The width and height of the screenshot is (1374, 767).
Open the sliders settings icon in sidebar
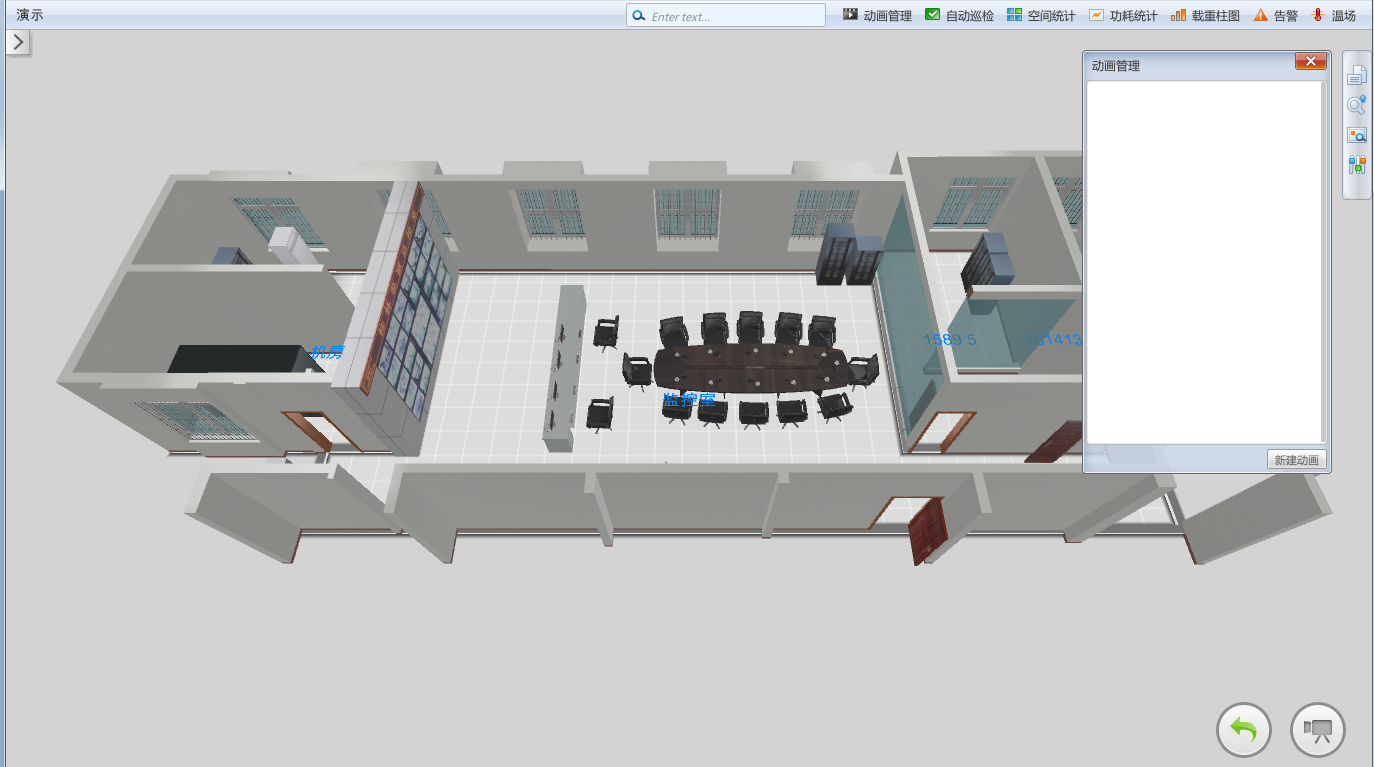click(x=1357, y=165)
